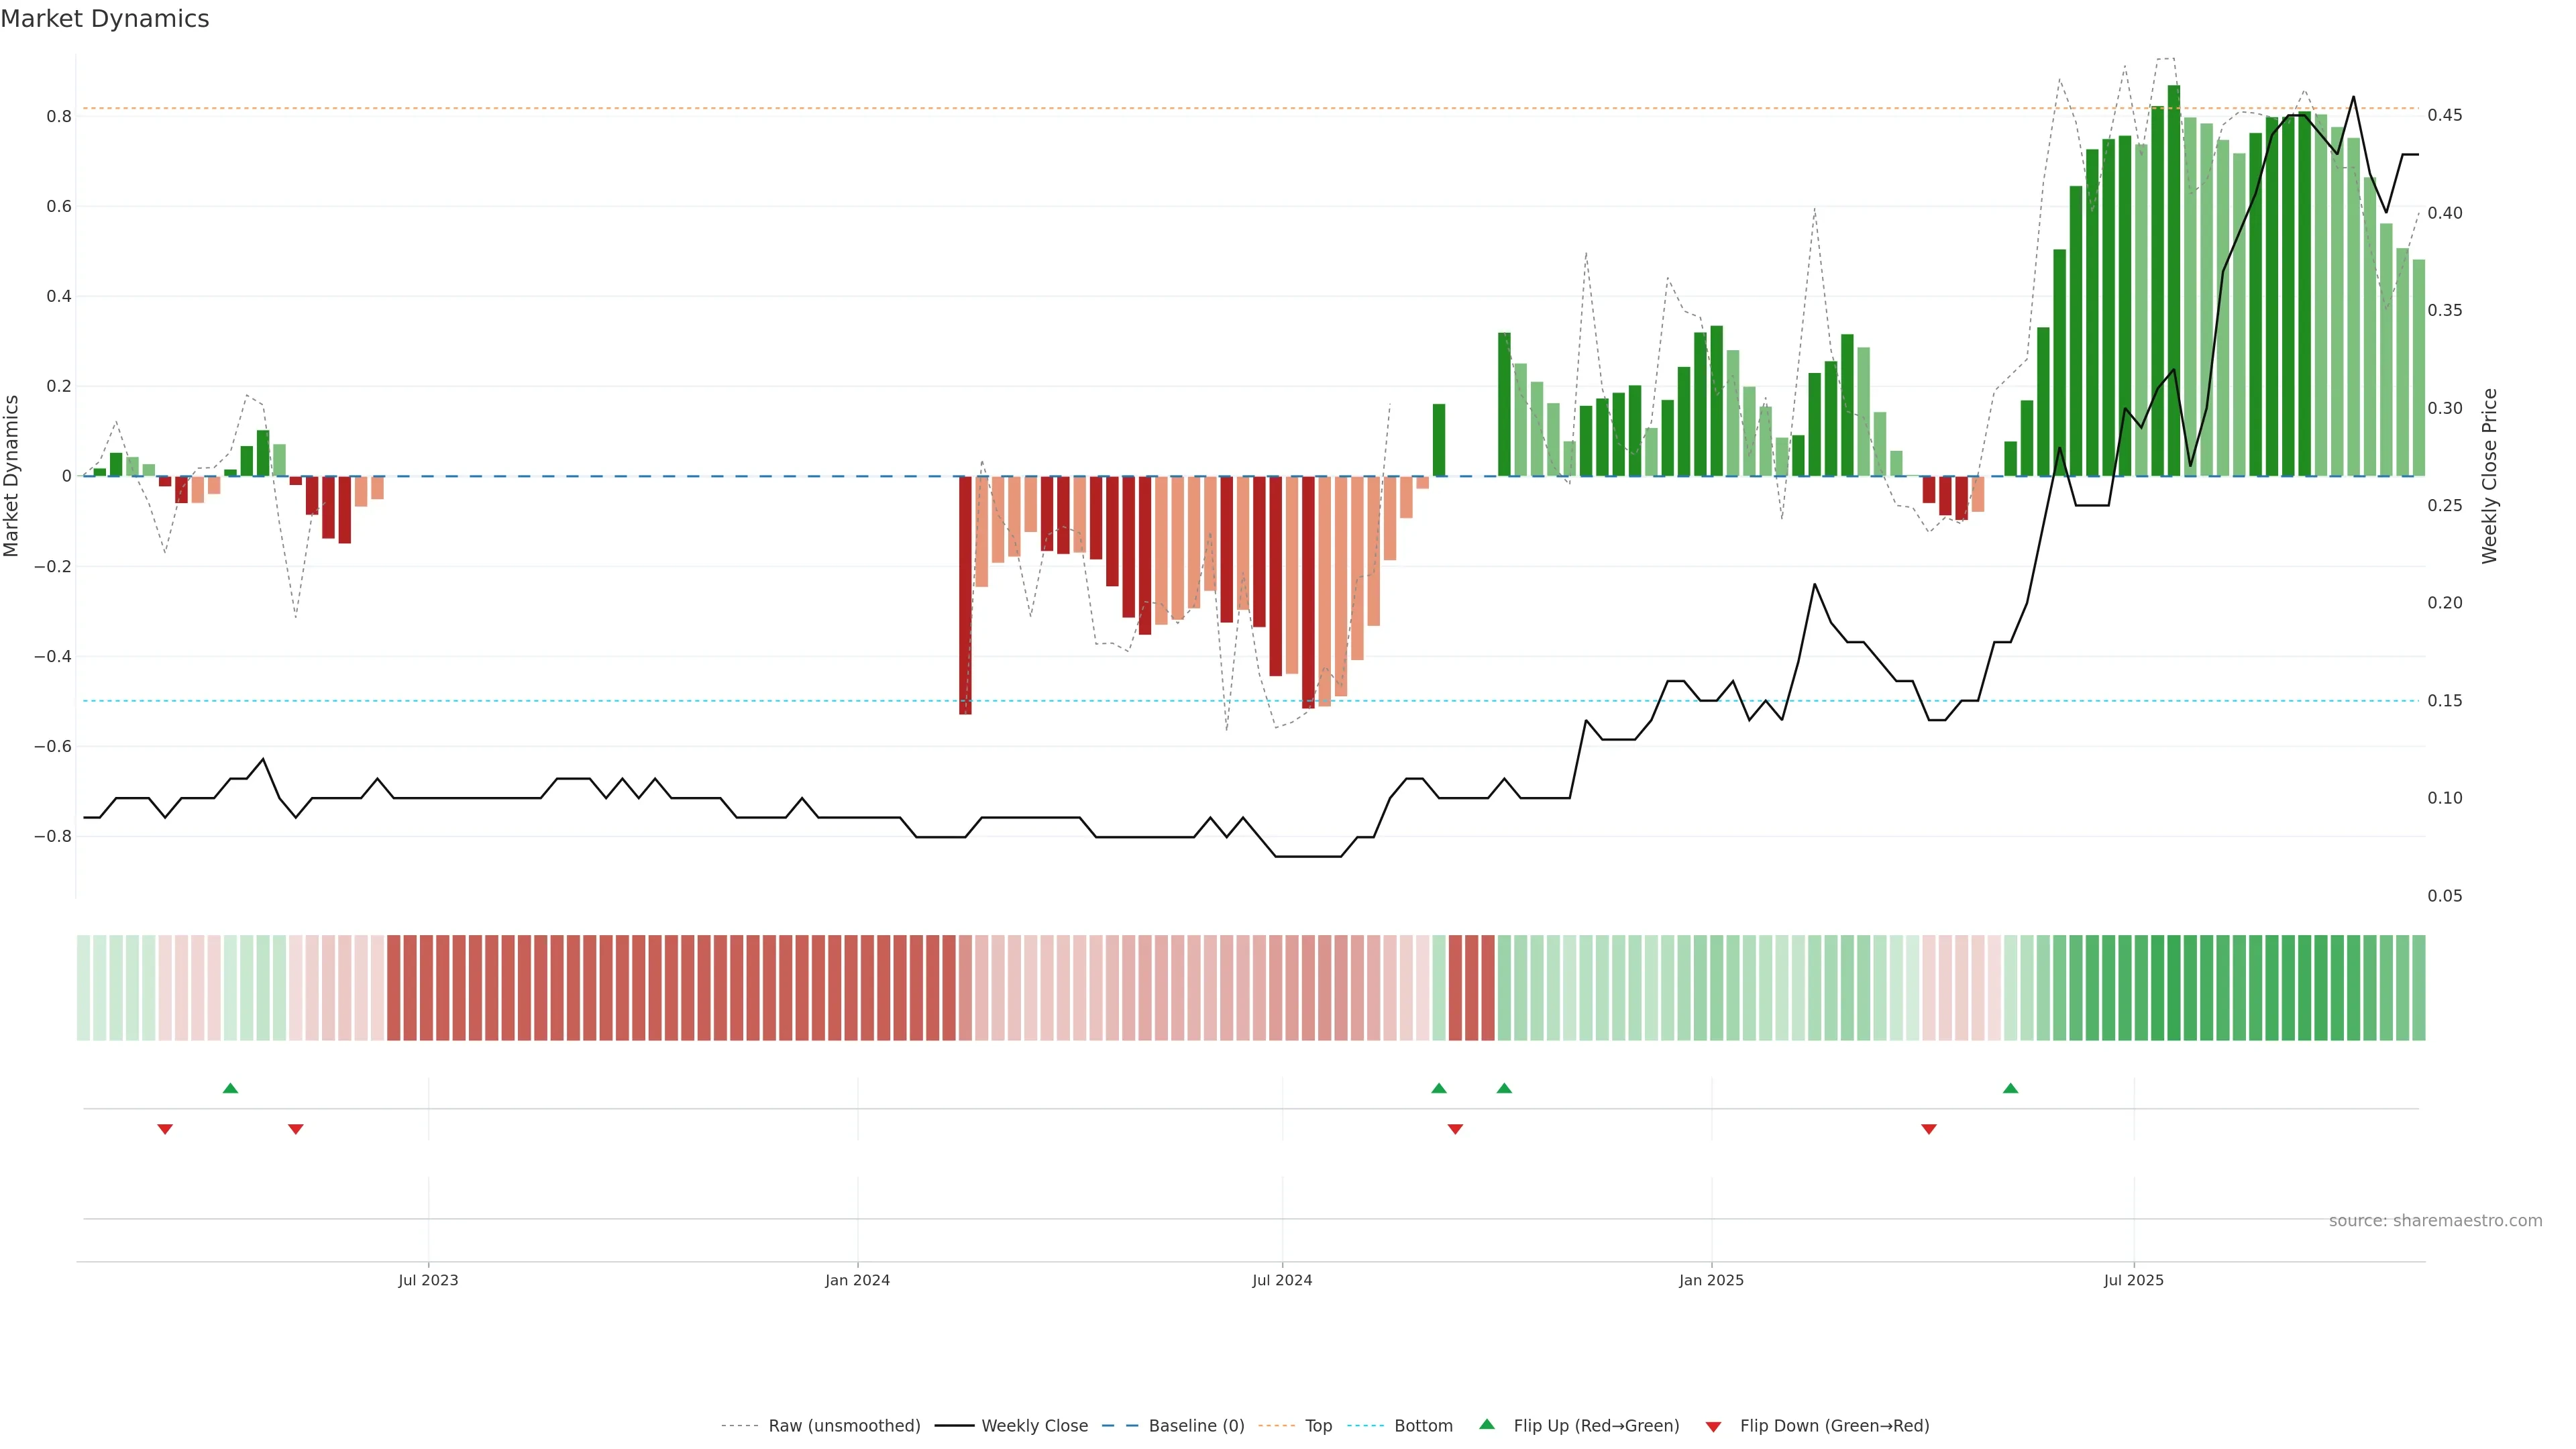Viewport: 2576px width, 1449px height.
Task: Click the Flip Up legend triangle icon
Action: click(1486, 1424)
